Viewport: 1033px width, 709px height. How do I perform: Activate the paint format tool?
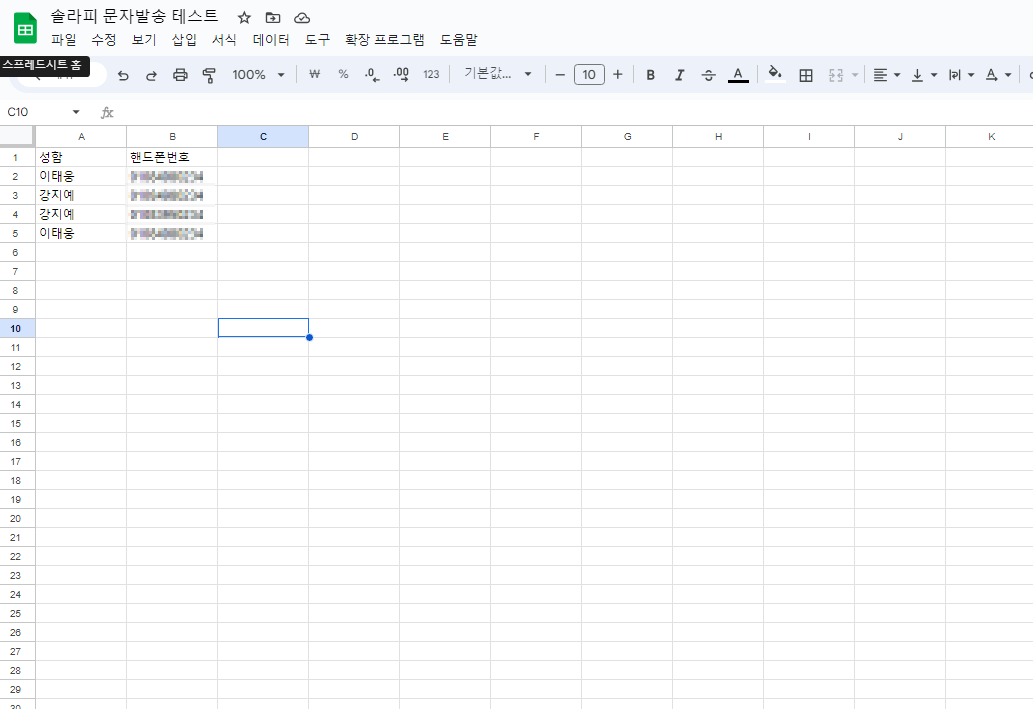pyautogui.click(x=209, y=75)
